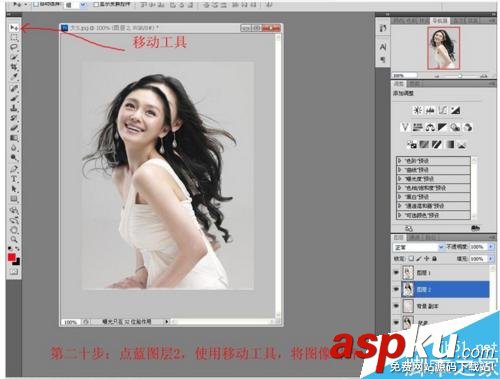
Task: Toggle Show Transform Controls checkbox
Action: pyautogui.click(x=96, y=4)
